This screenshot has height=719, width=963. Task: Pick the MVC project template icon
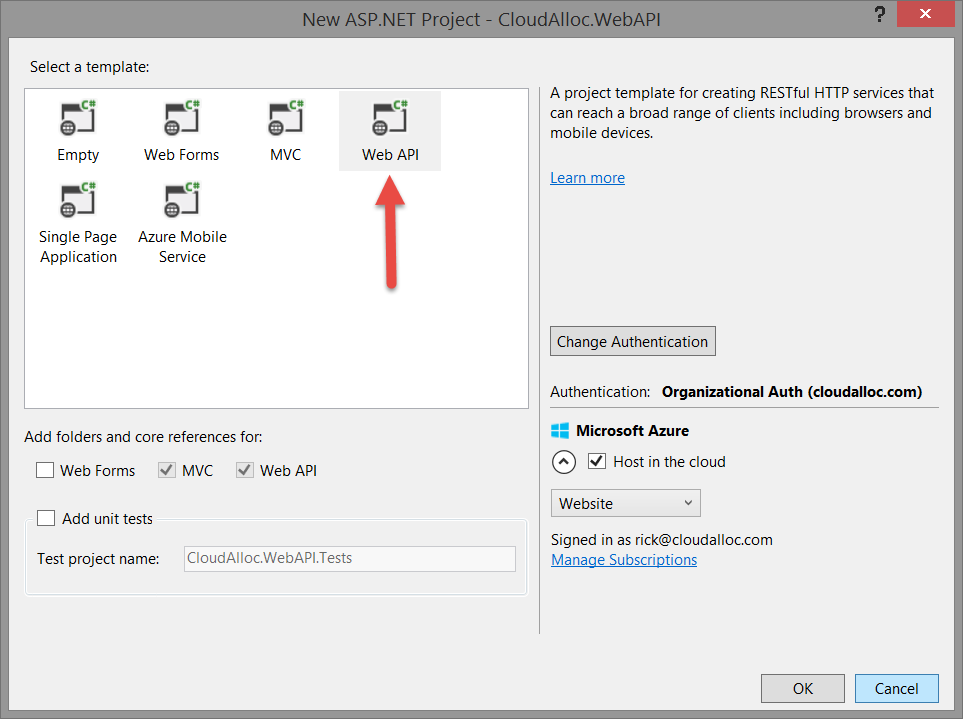point(285,120)
